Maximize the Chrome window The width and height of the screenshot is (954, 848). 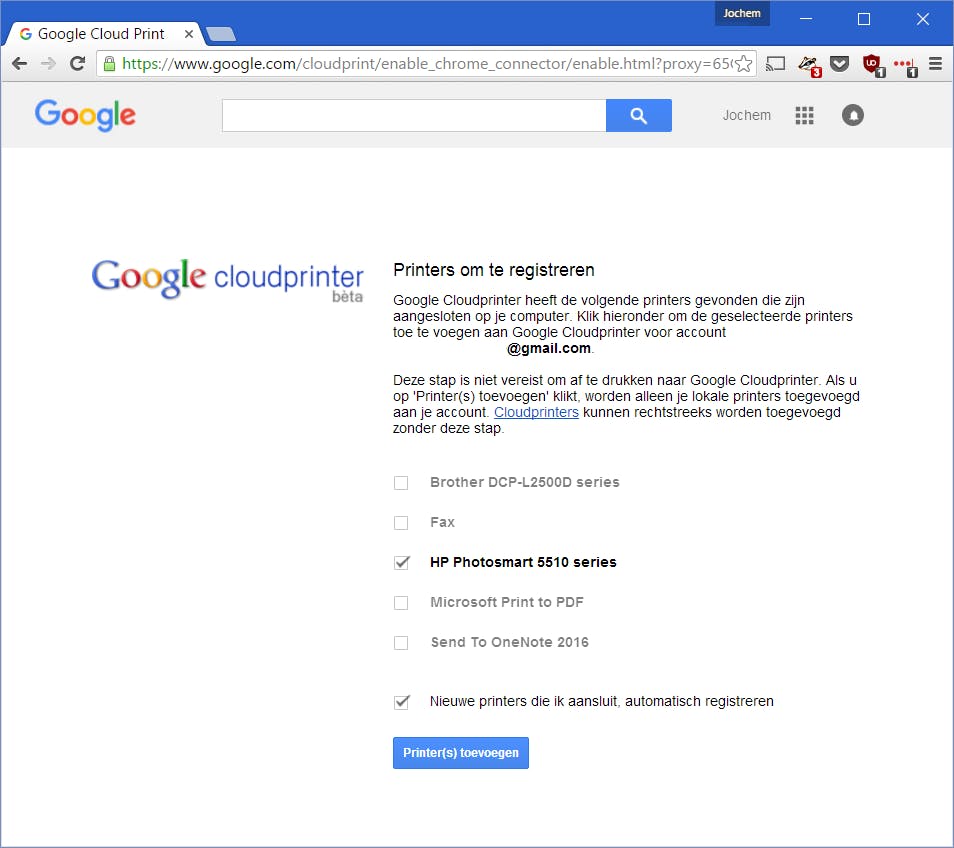tap(864, 19)
